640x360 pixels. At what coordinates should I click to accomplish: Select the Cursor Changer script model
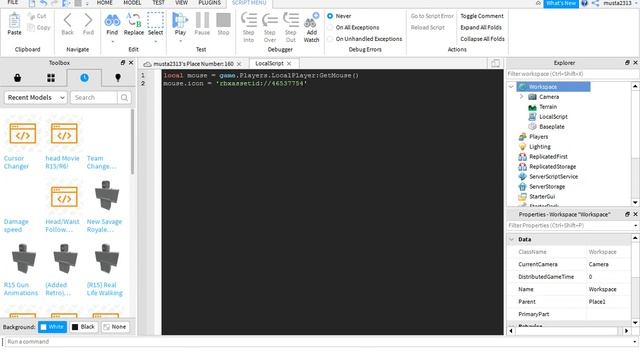point(22,133)
